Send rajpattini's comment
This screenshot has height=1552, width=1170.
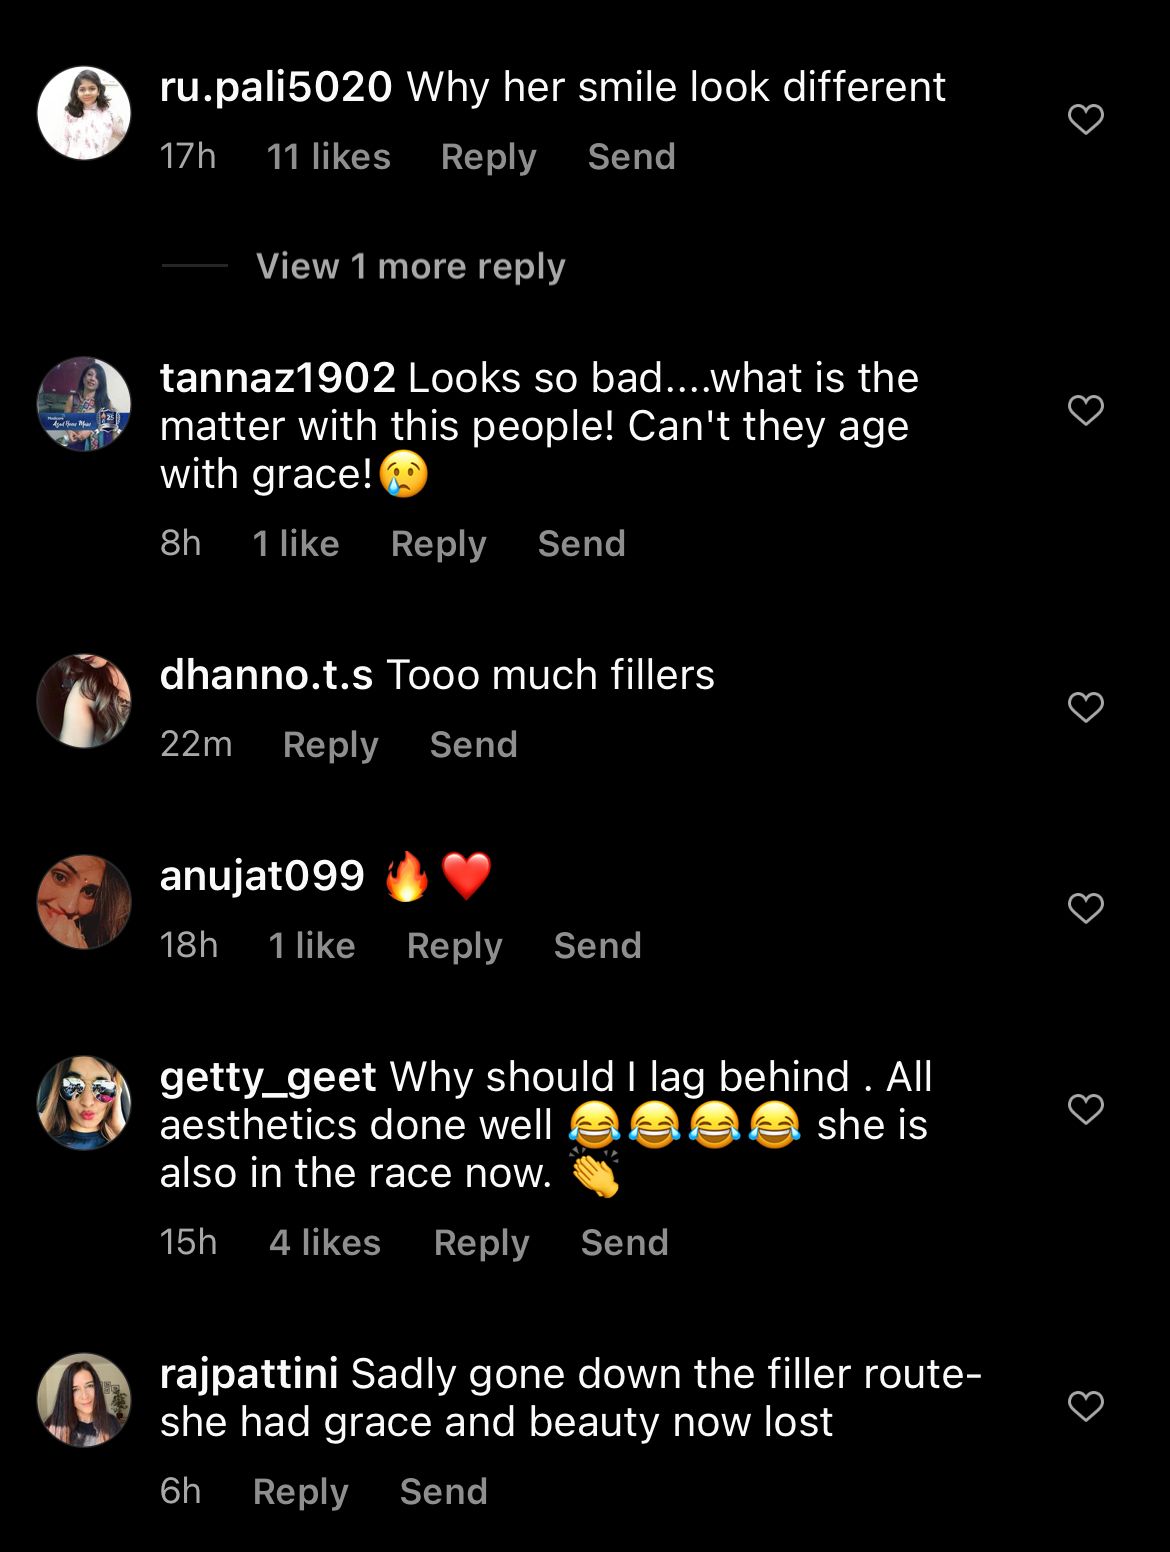coord(443,1492)
